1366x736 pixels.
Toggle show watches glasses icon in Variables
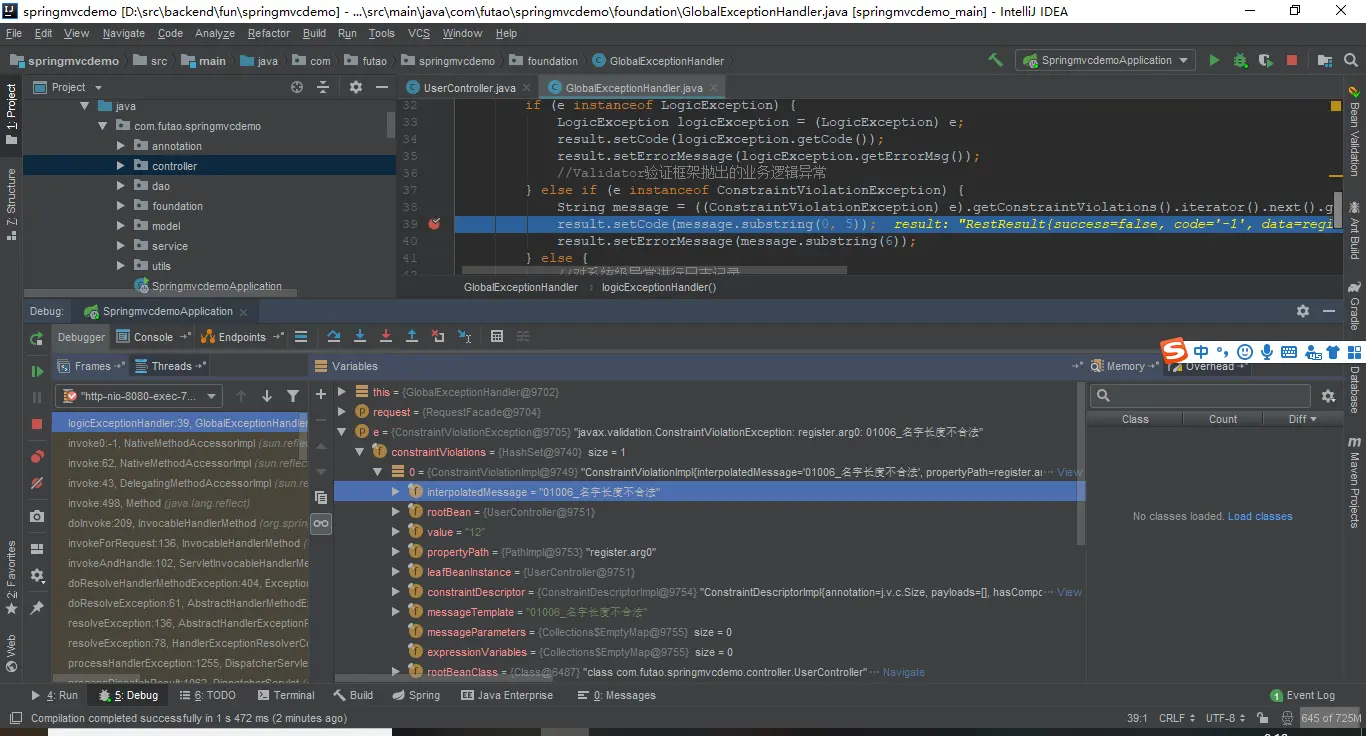click(321, 523)
